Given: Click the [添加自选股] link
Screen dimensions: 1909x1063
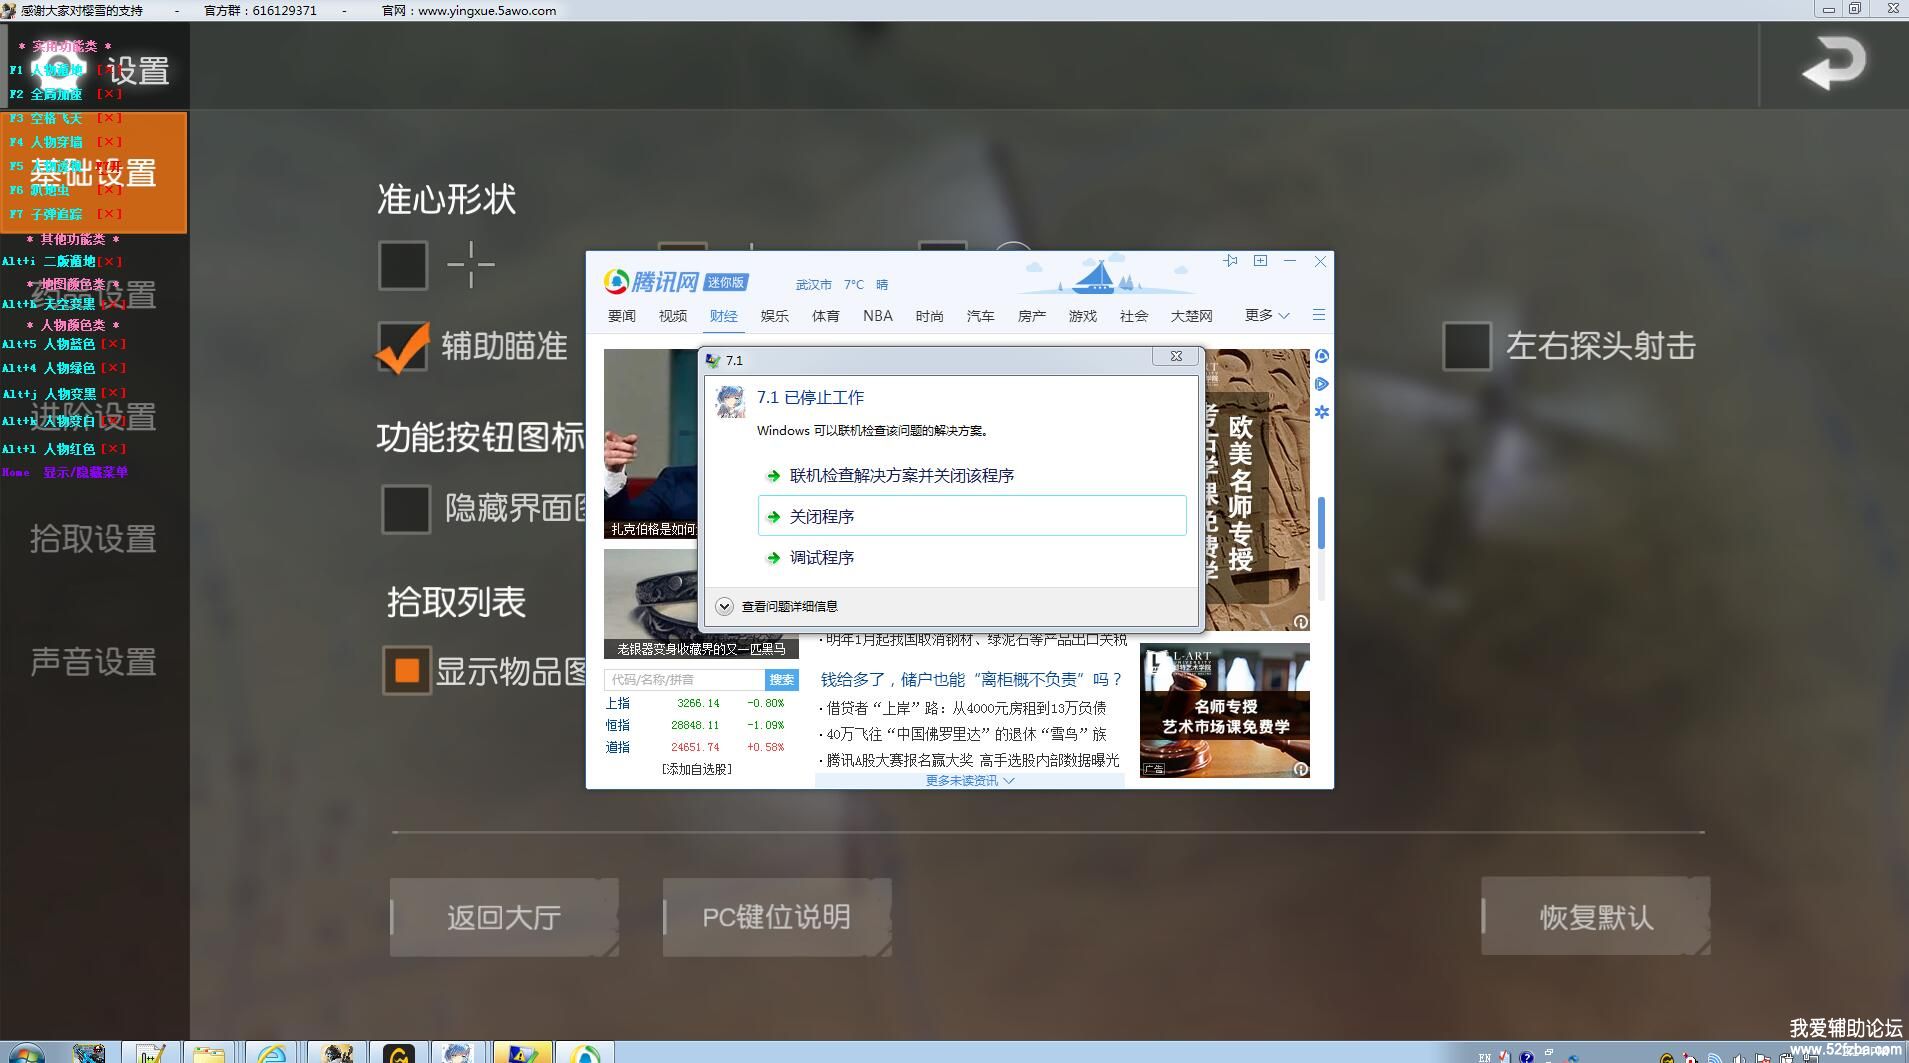Looking at the screenshot, I should (697, 769).
